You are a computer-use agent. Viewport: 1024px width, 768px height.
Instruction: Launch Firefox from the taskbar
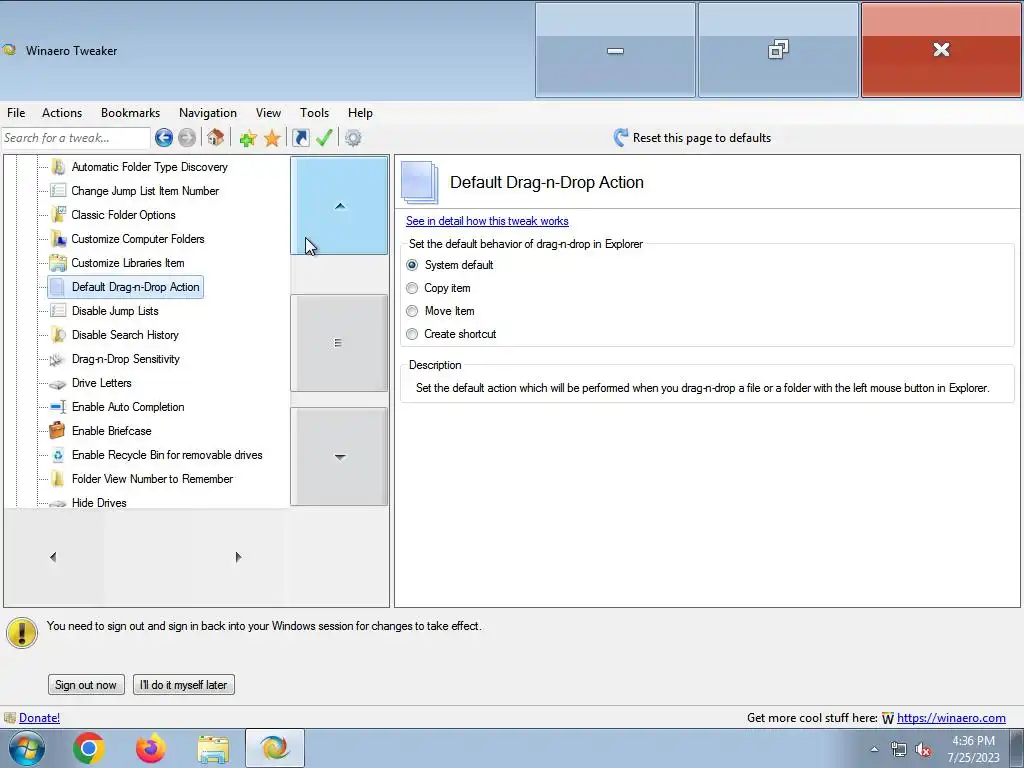pyautogui.click(x=151, y=748)
